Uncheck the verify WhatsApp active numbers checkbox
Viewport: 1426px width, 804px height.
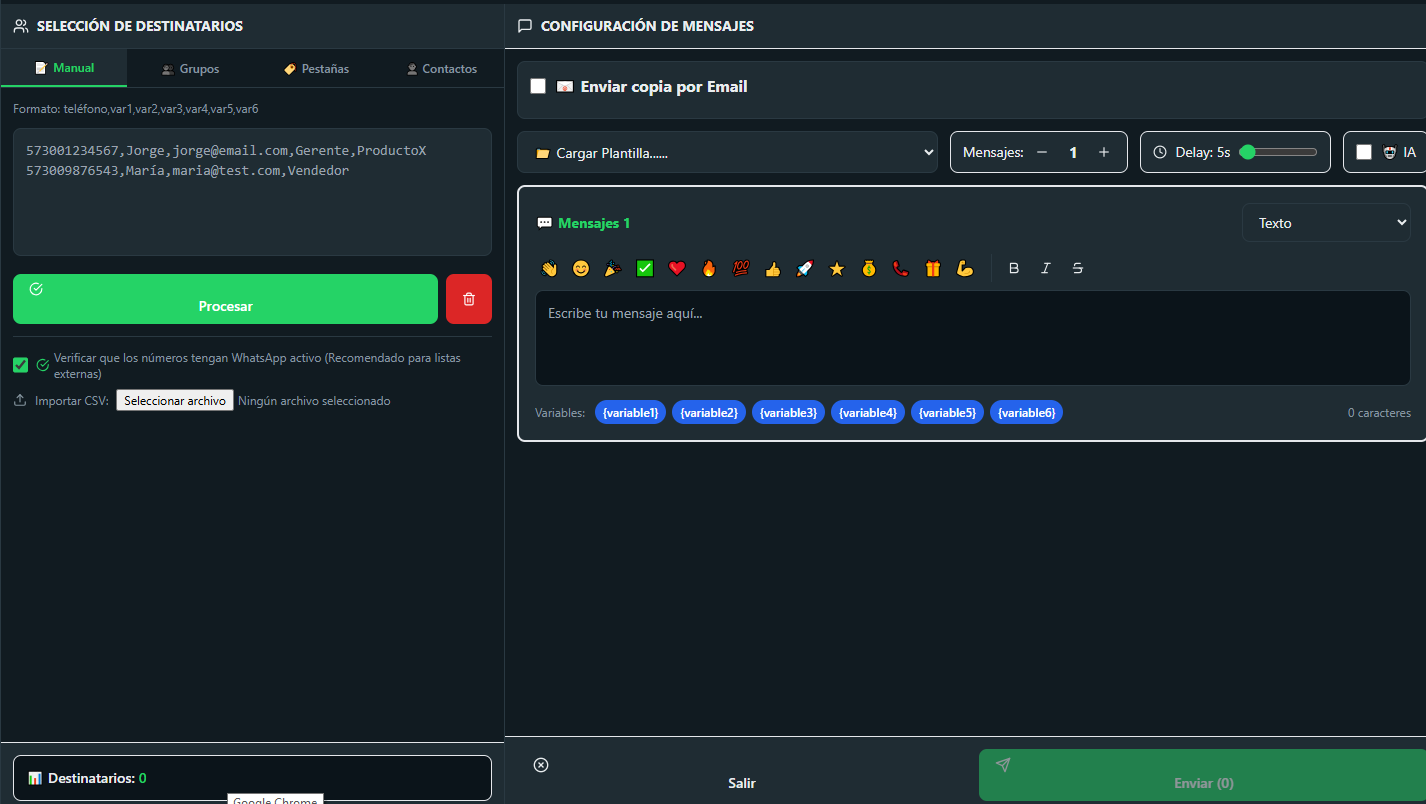coord(21,365)
